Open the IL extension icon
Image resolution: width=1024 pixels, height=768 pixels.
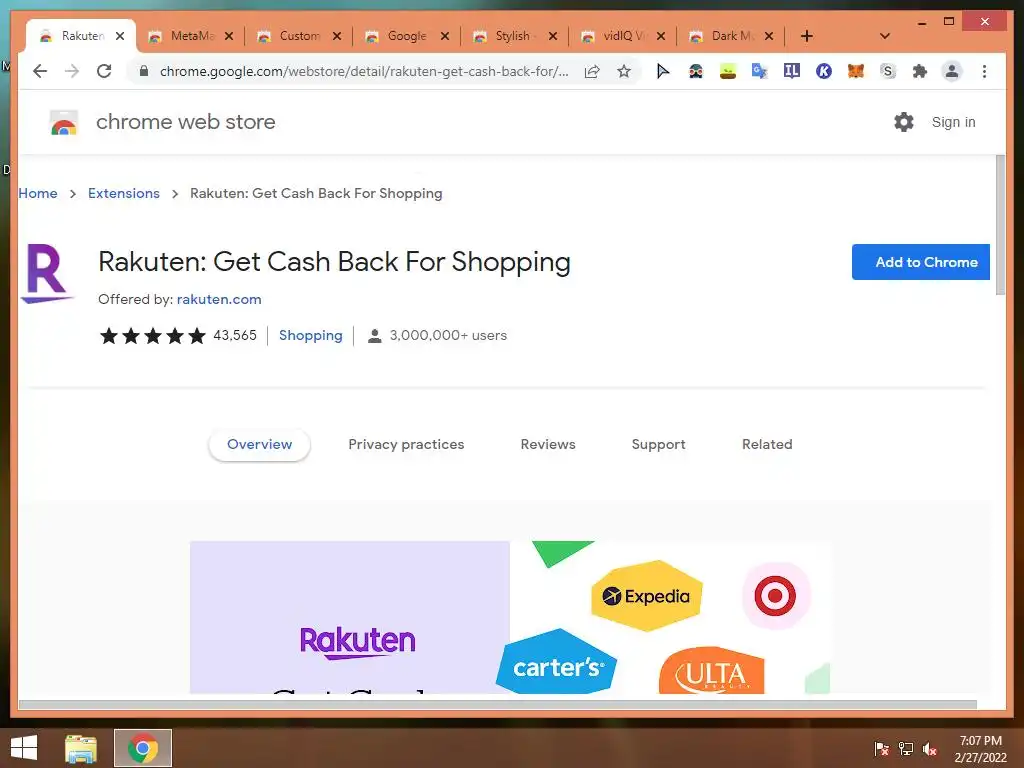[792, 71]
